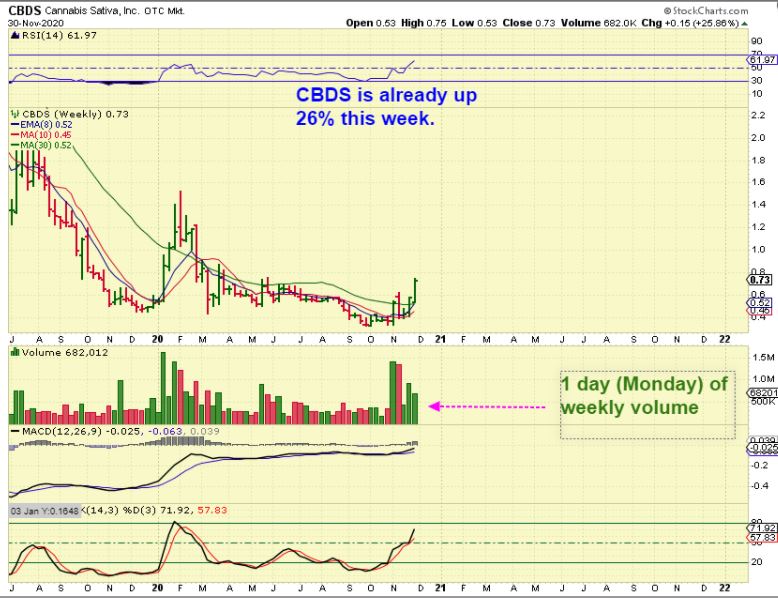
Task: Click the blue EMA(8) line swatch in the legend
Action: coord(15,125)
